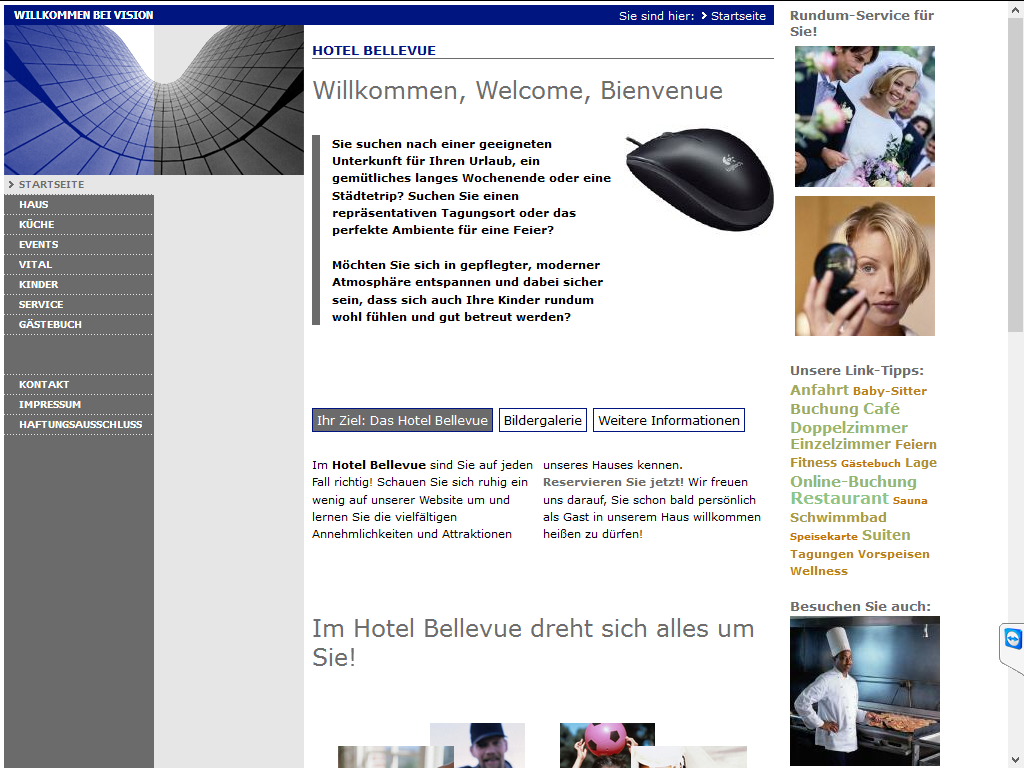
Task: Click the Restaurant tag link
Action: coord(839,498)
